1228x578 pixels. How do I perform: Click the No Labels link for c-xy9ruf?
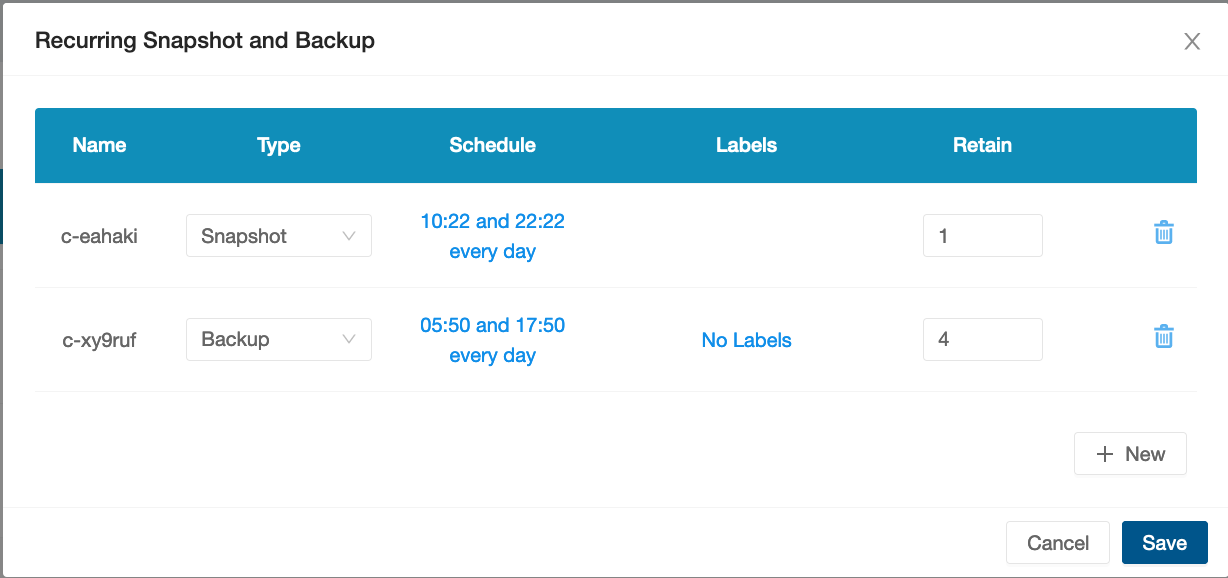pyautogui.click(x=746, y=340)
